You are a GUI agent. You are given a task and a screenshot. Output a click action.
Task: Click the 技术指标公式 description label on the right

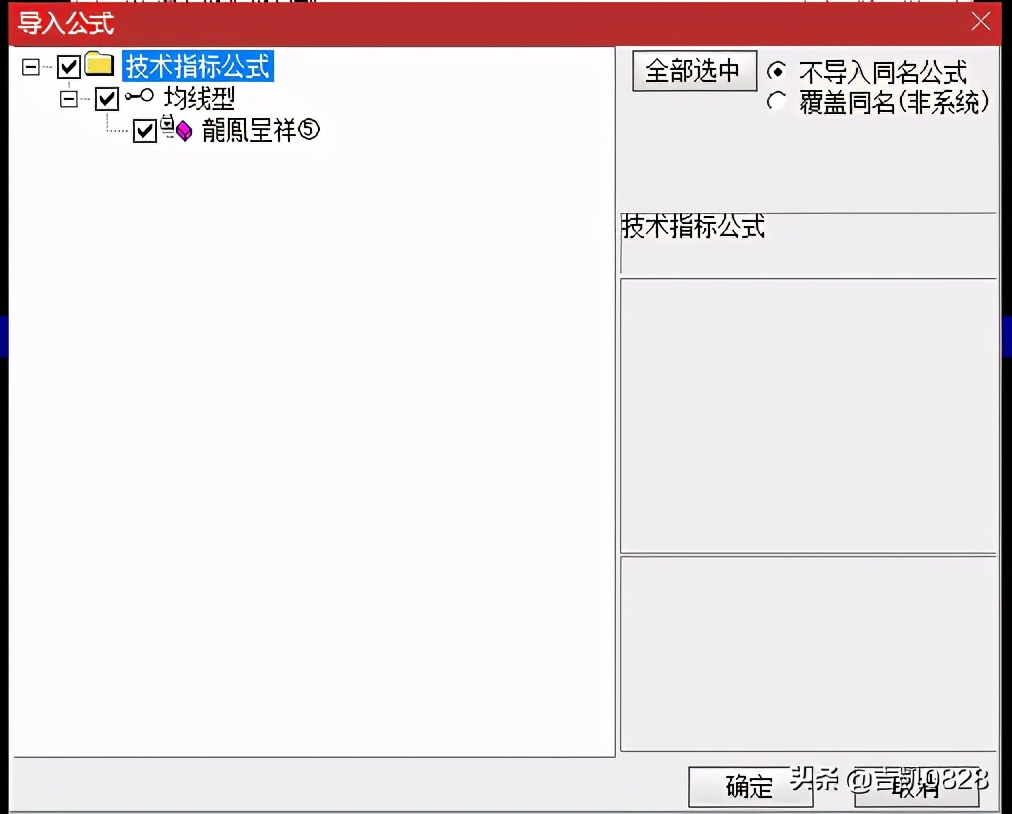691,228
